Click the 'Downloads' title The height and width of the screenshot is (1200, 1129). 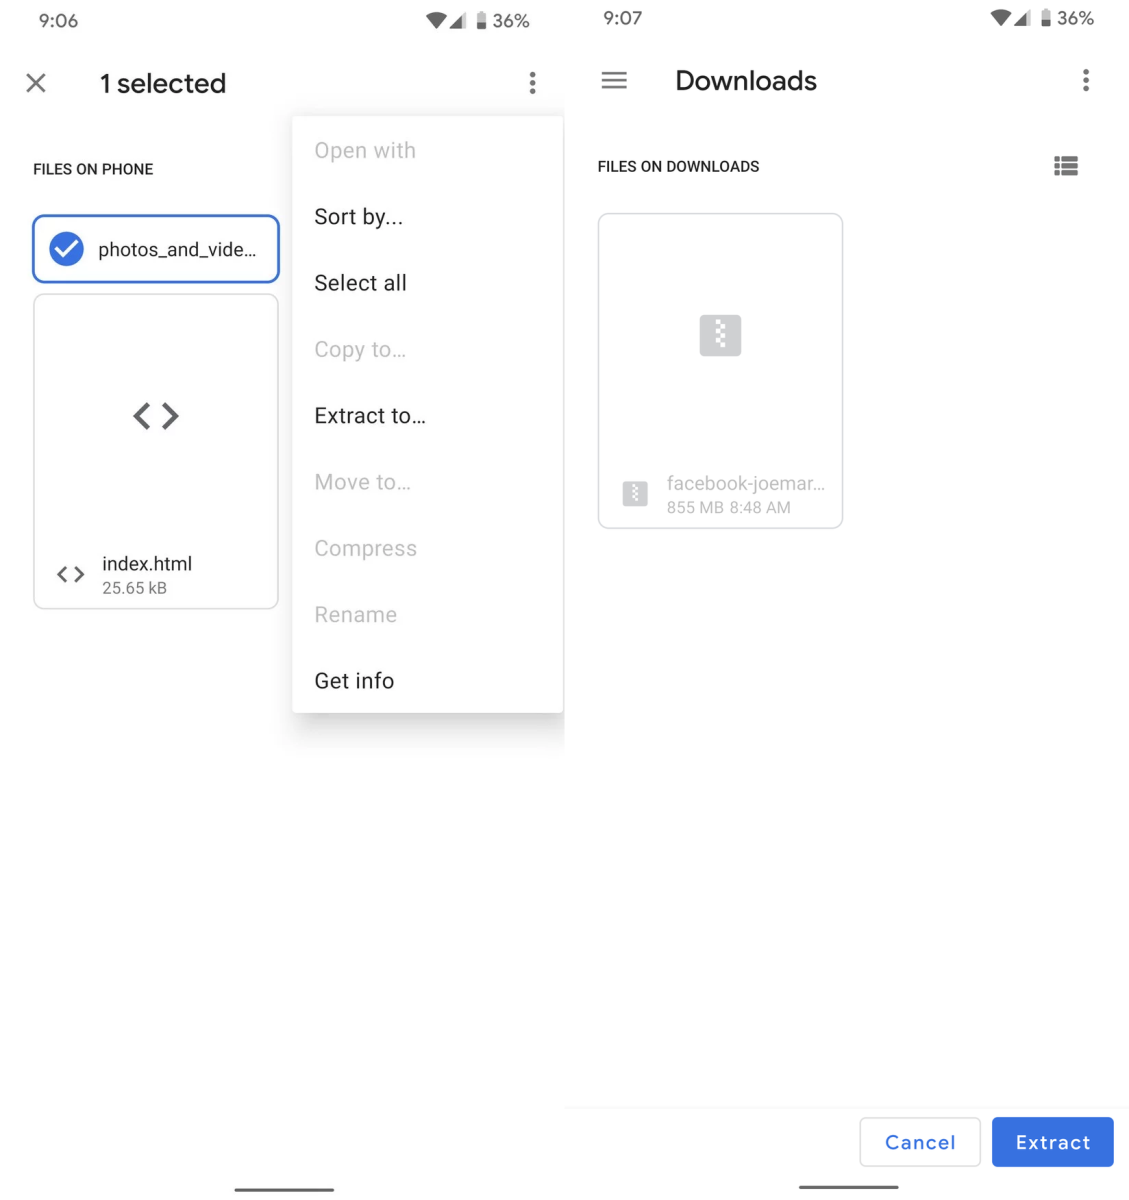coord(746,80)
